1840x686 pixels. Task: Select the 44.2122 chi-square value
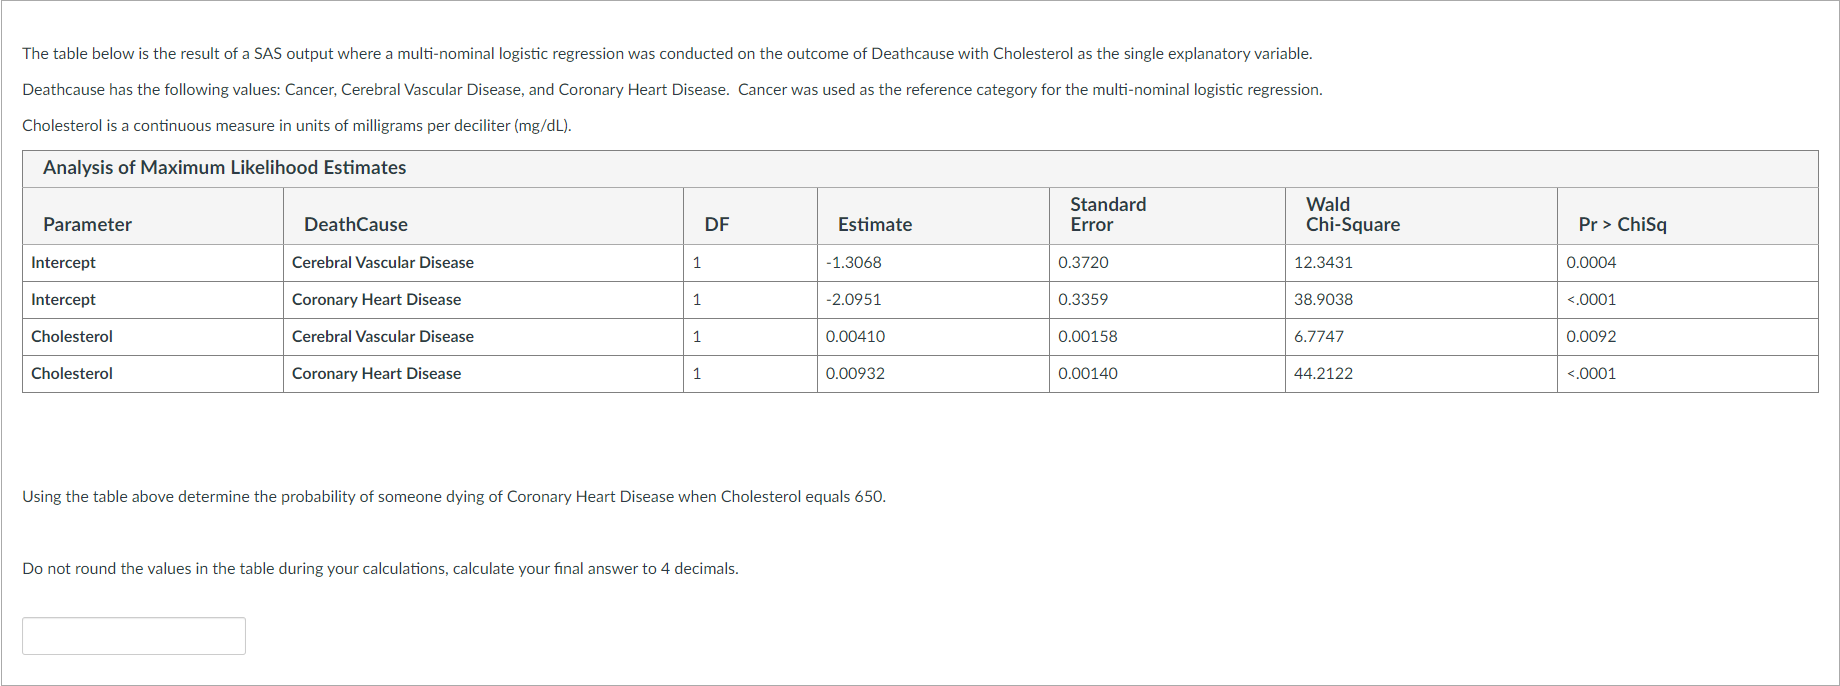[1323, 373]
